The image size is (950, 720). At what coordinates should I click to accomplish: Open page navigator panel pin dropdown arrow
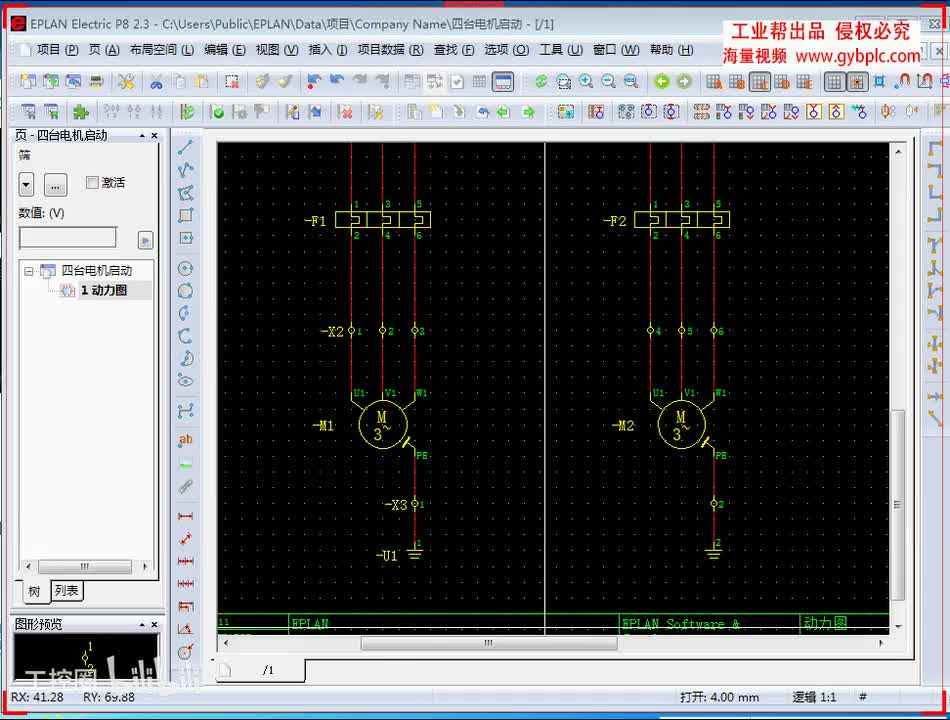142,136
